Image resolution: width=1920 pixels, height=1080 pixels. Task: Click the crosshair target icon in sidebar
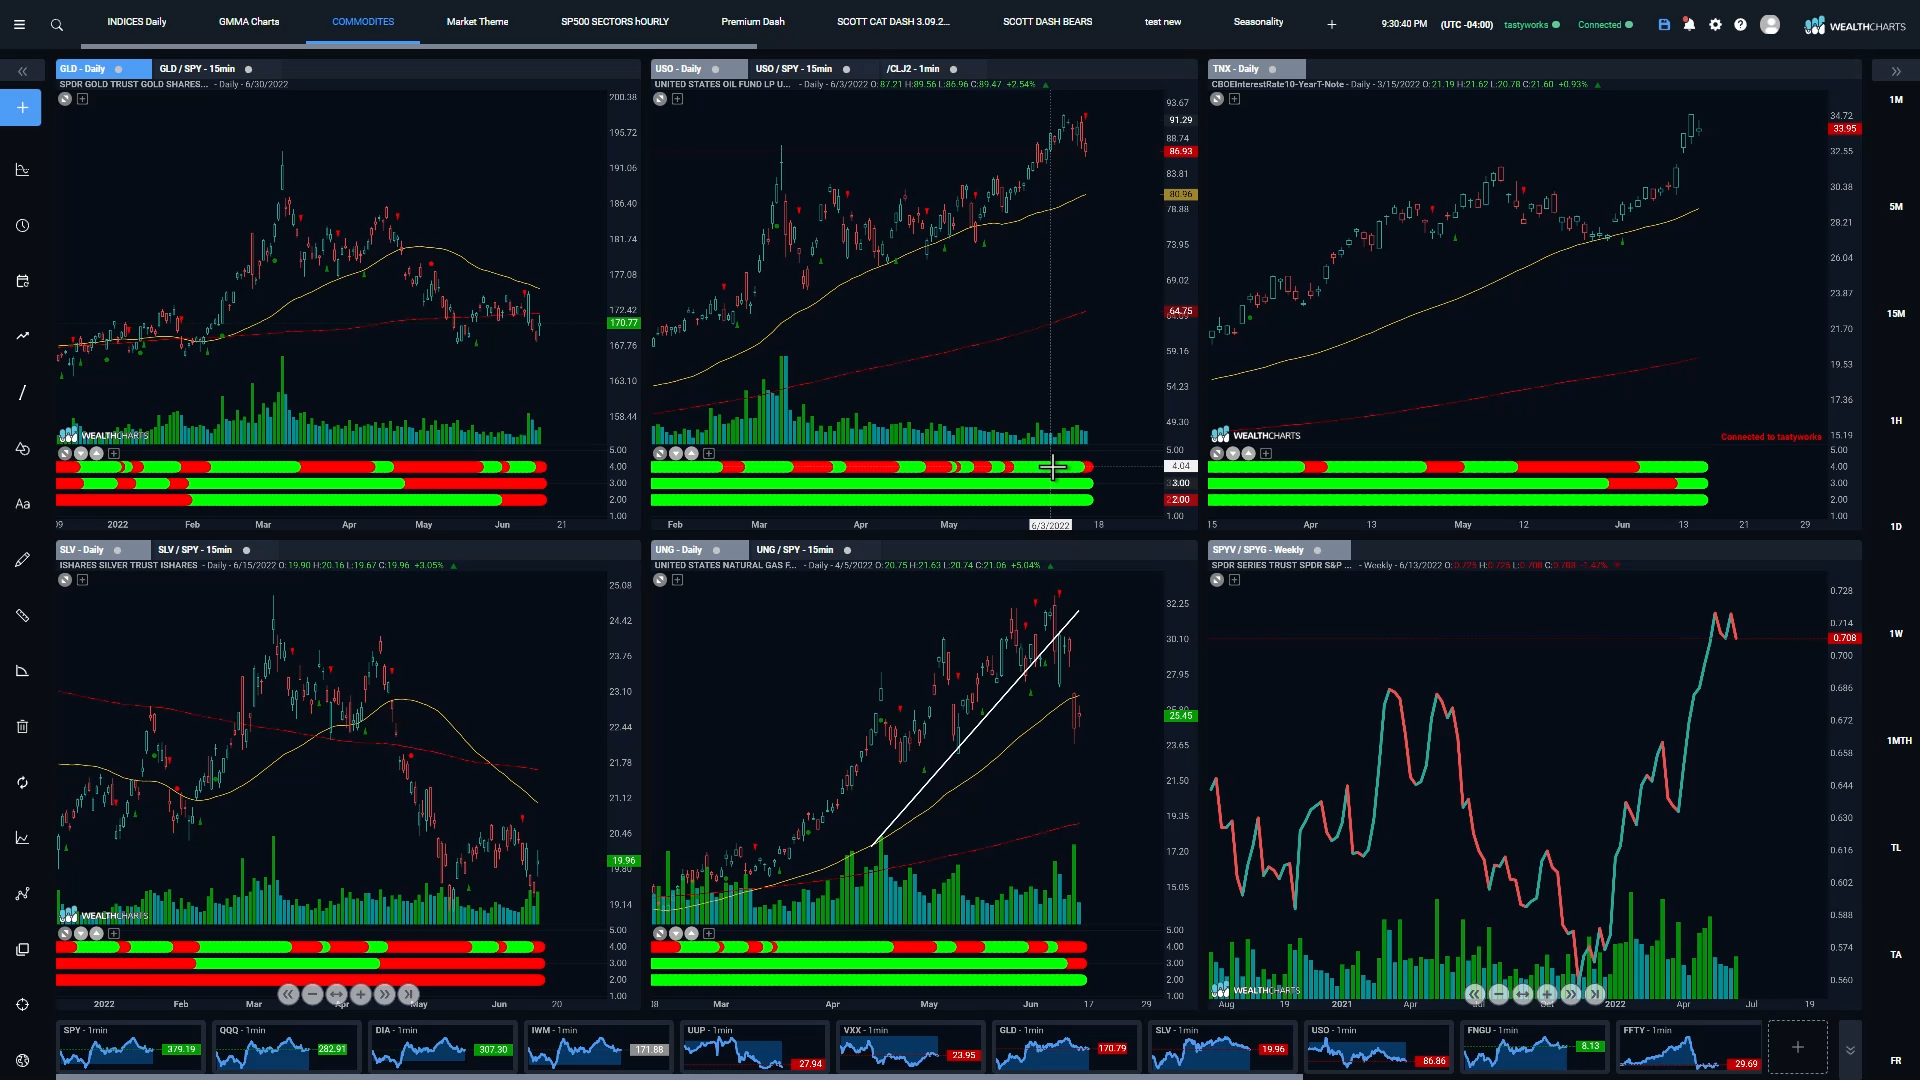pos(22,1004)
